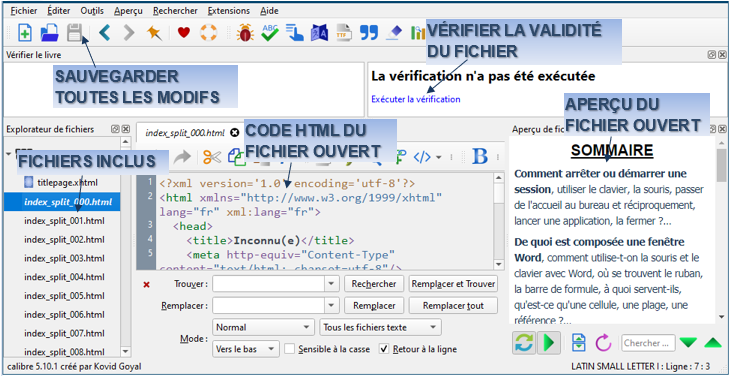Click the Rechercher button in the find panel
The height and width of the screenshot is (376, 732).
[x=374, y=284]
